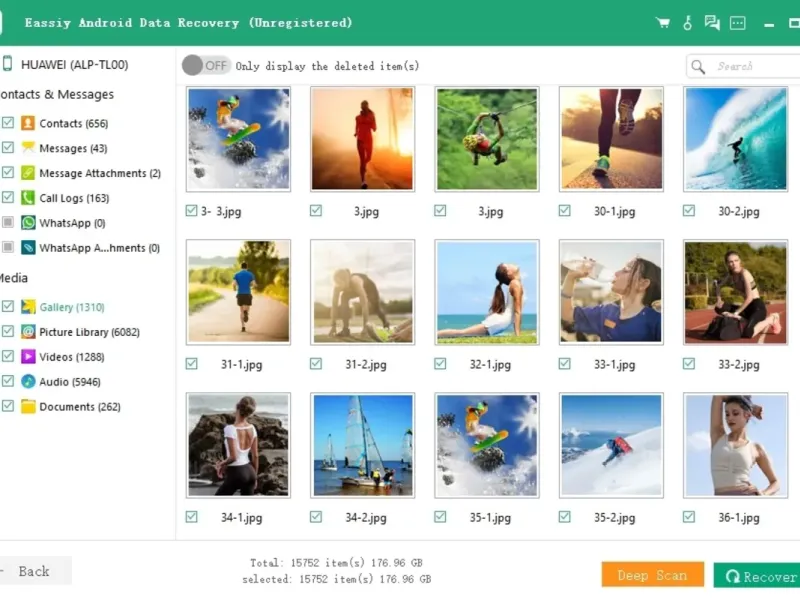800x600 pixels.
Task: Select the WhatsApp A...hments (0) category
Action: (x=99, y=248)
